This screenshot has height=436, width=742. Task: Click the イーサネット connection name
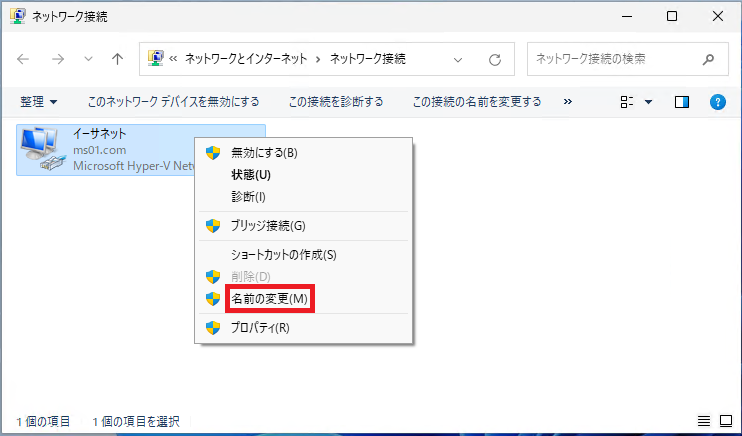point(99,133)
